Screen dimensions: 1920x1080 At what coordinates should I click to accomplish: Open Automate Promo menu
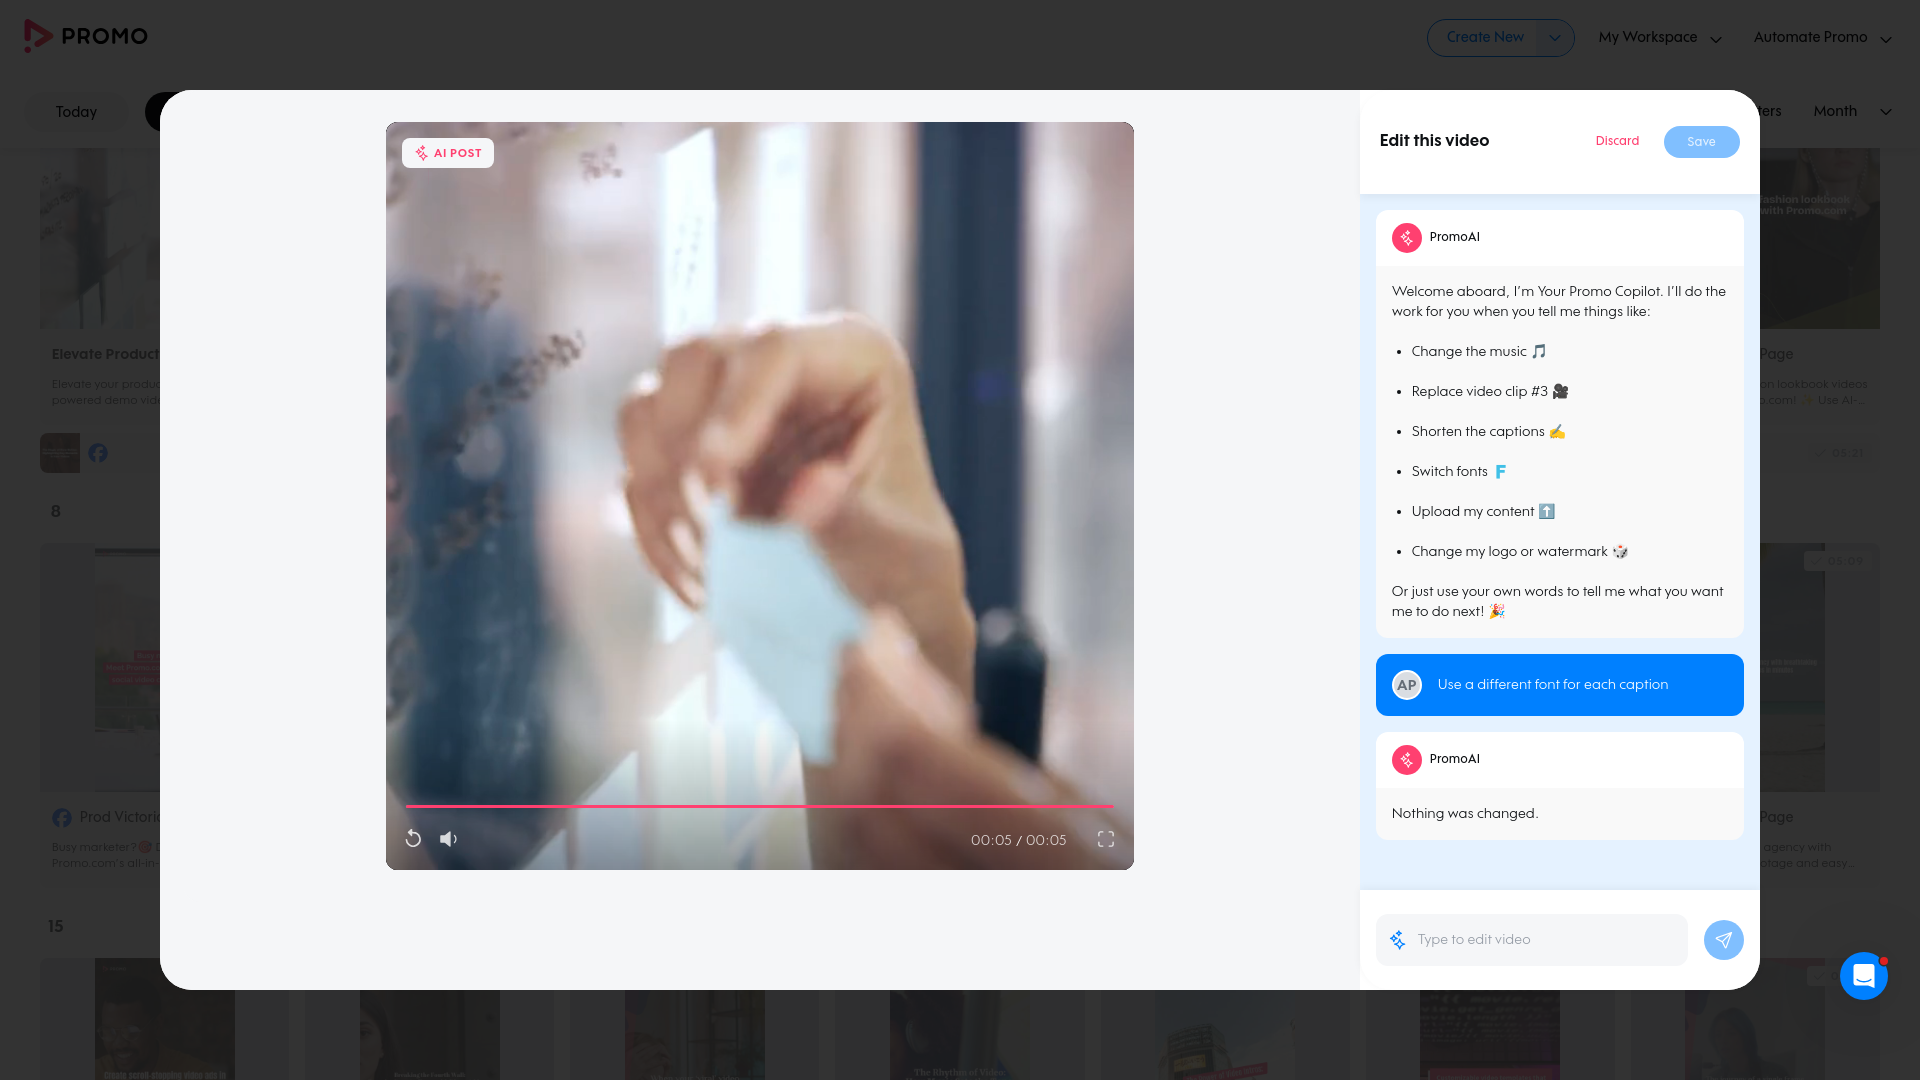(x=1822, y=38)
